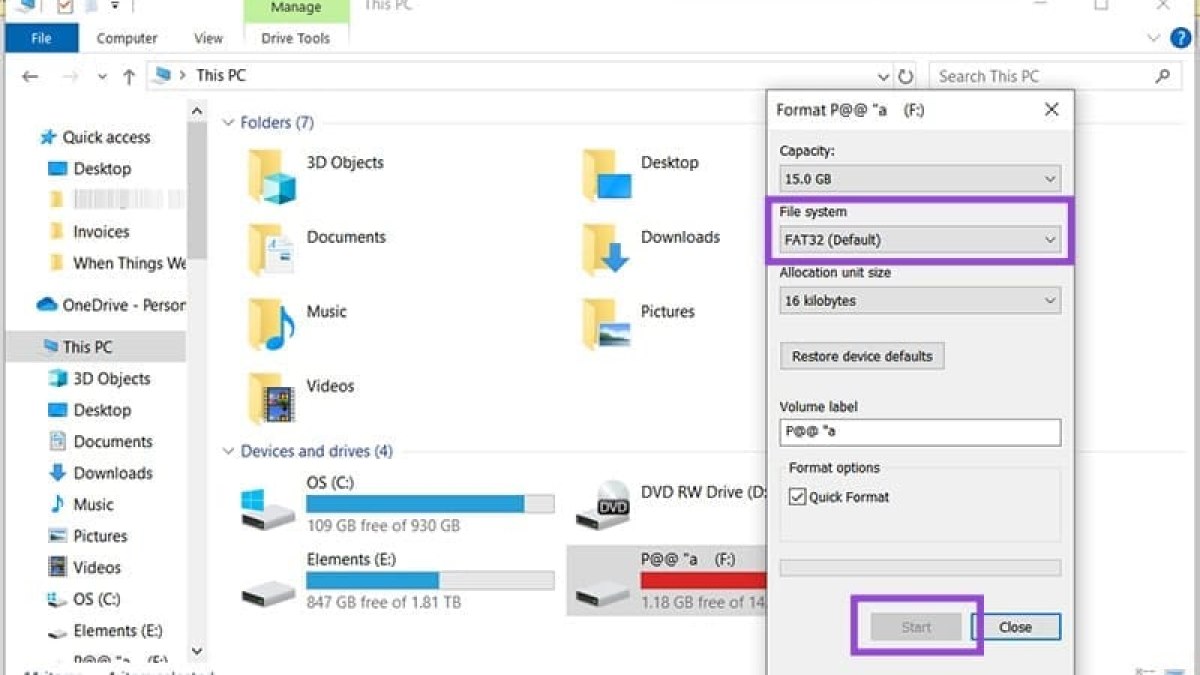Uncheck the Quick Format checkbox

click(x=797, y=497)
